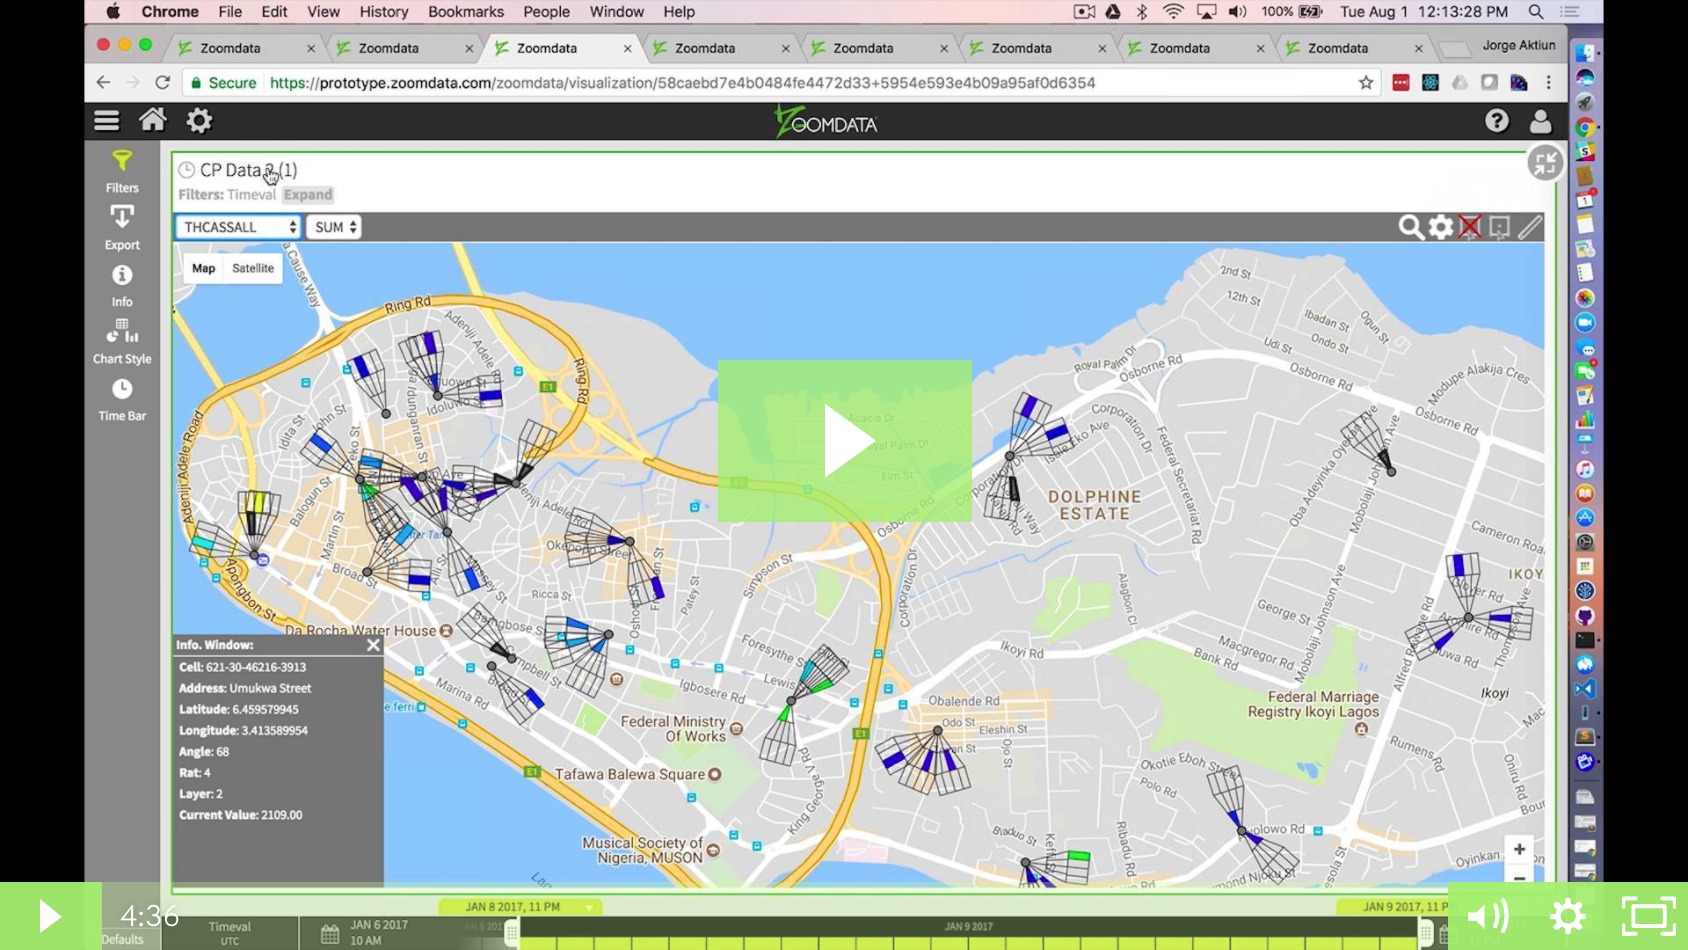
Task: Open the History menu
Action: pos(384,12)
